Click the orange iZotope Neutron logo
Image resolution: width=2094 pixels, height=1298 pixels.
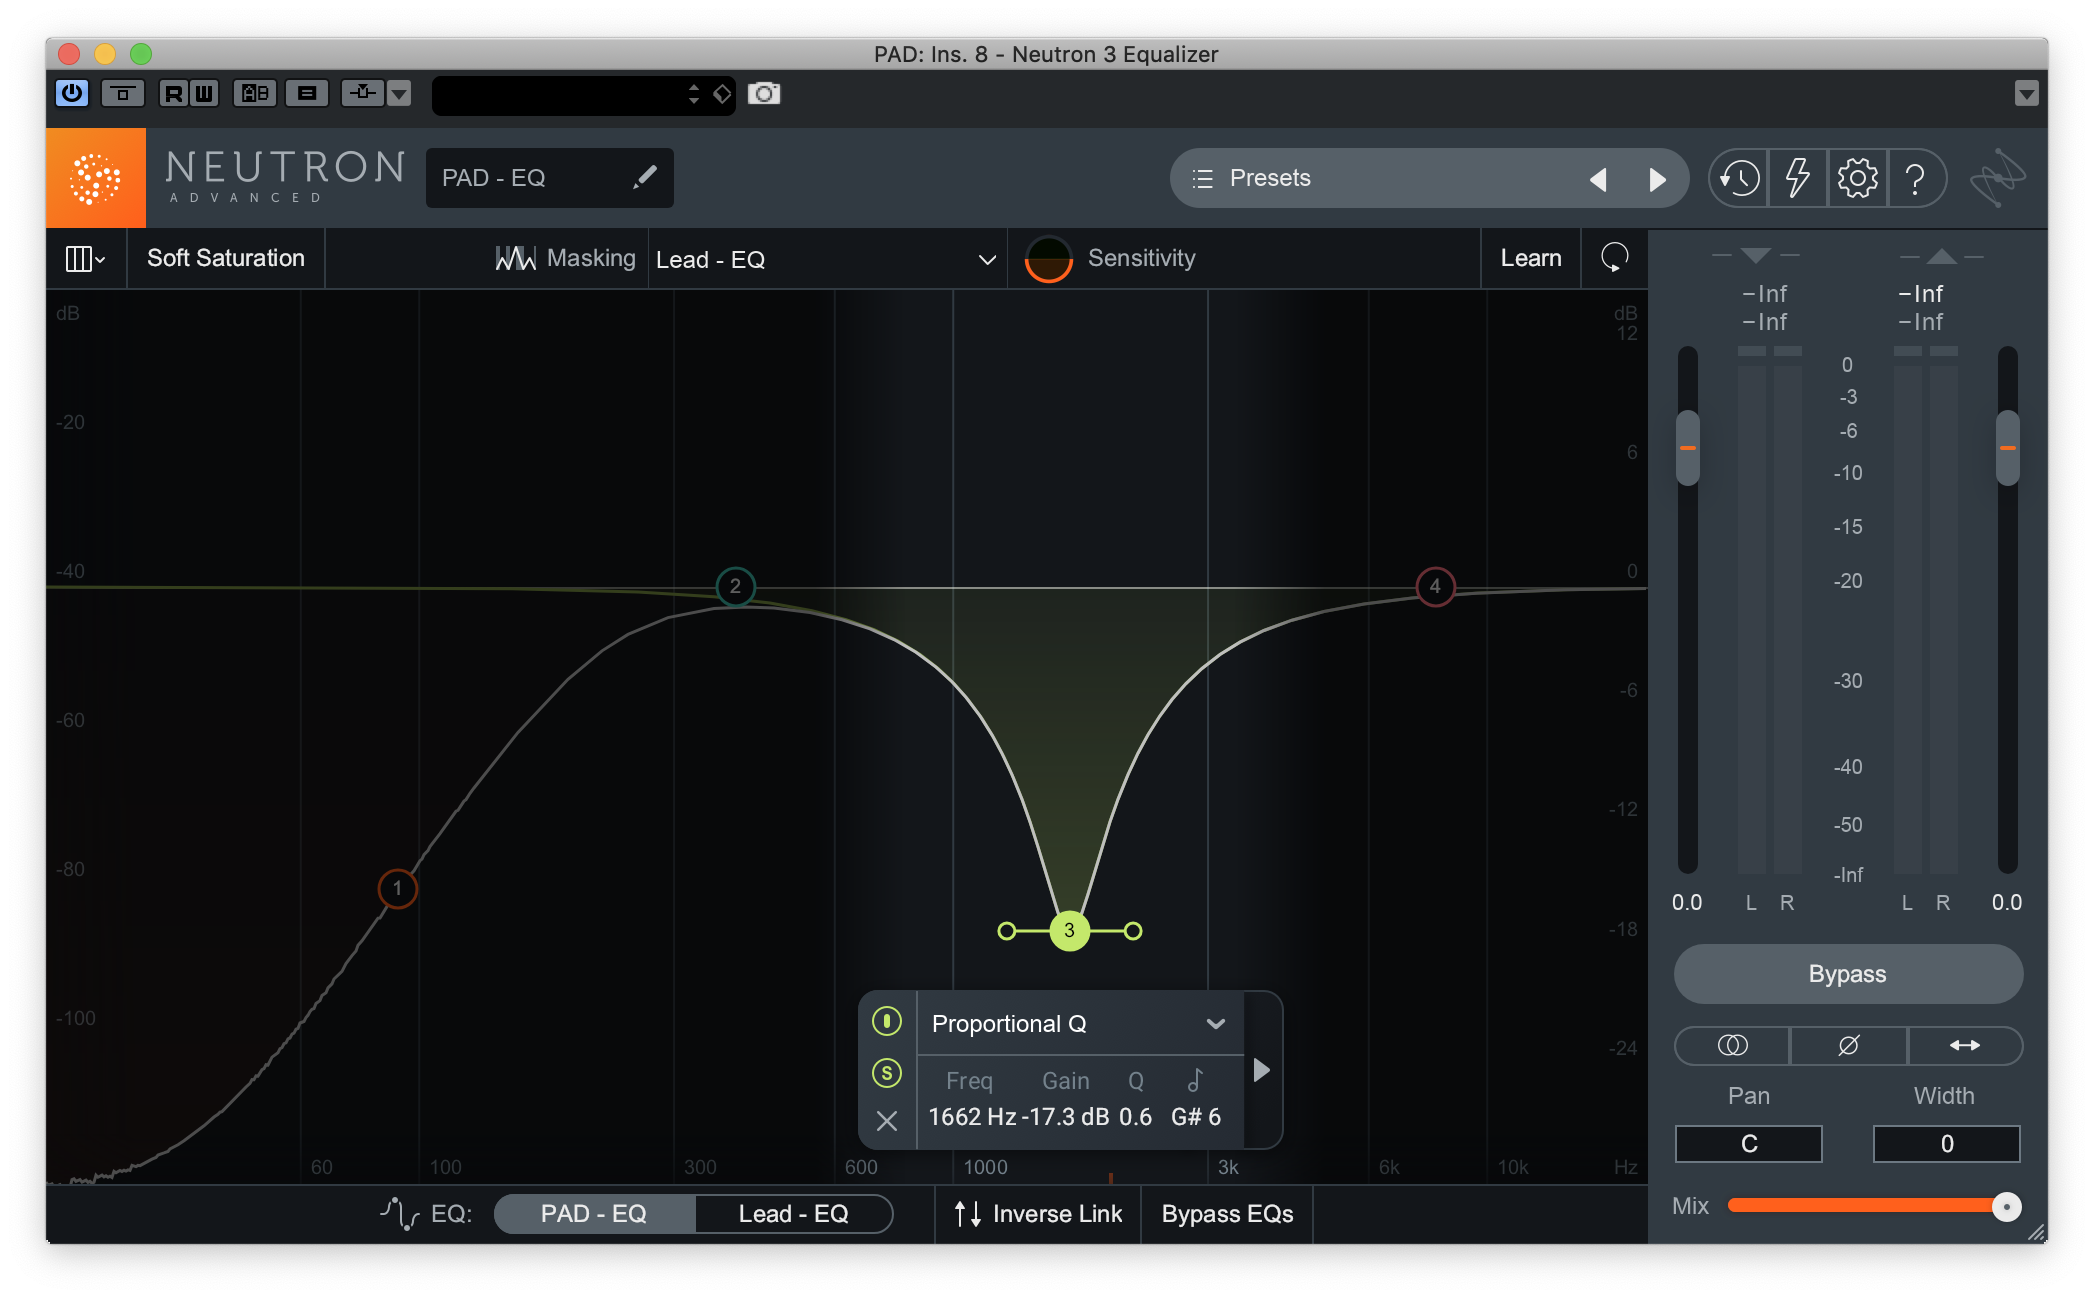pyautogui.click(x=95, y=178)
